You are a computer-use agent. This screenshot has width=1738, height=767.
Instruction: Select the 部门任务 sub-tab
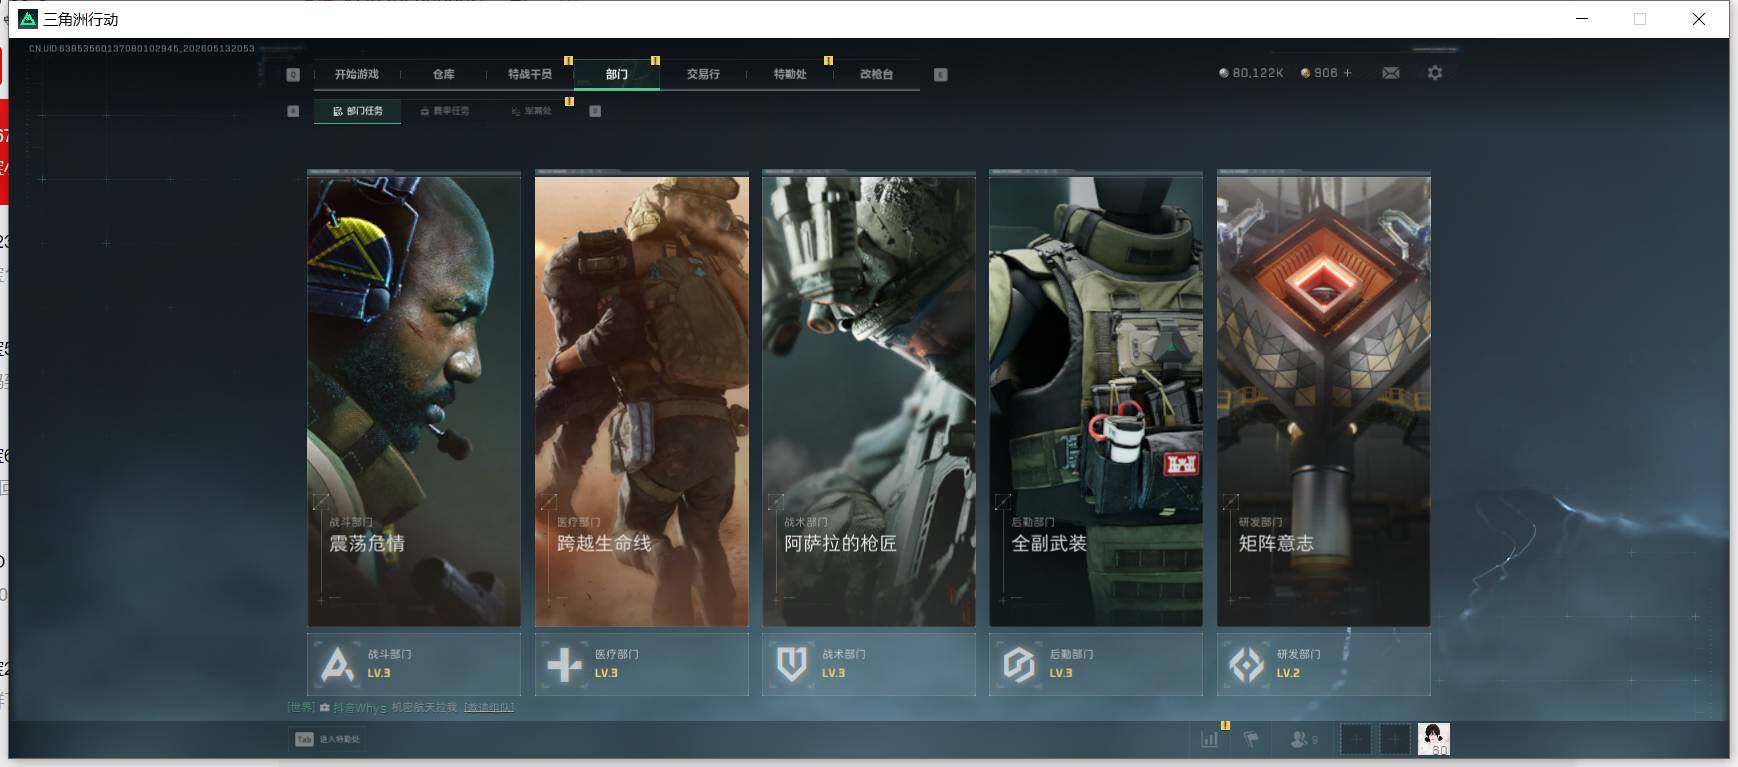[358, 111]
